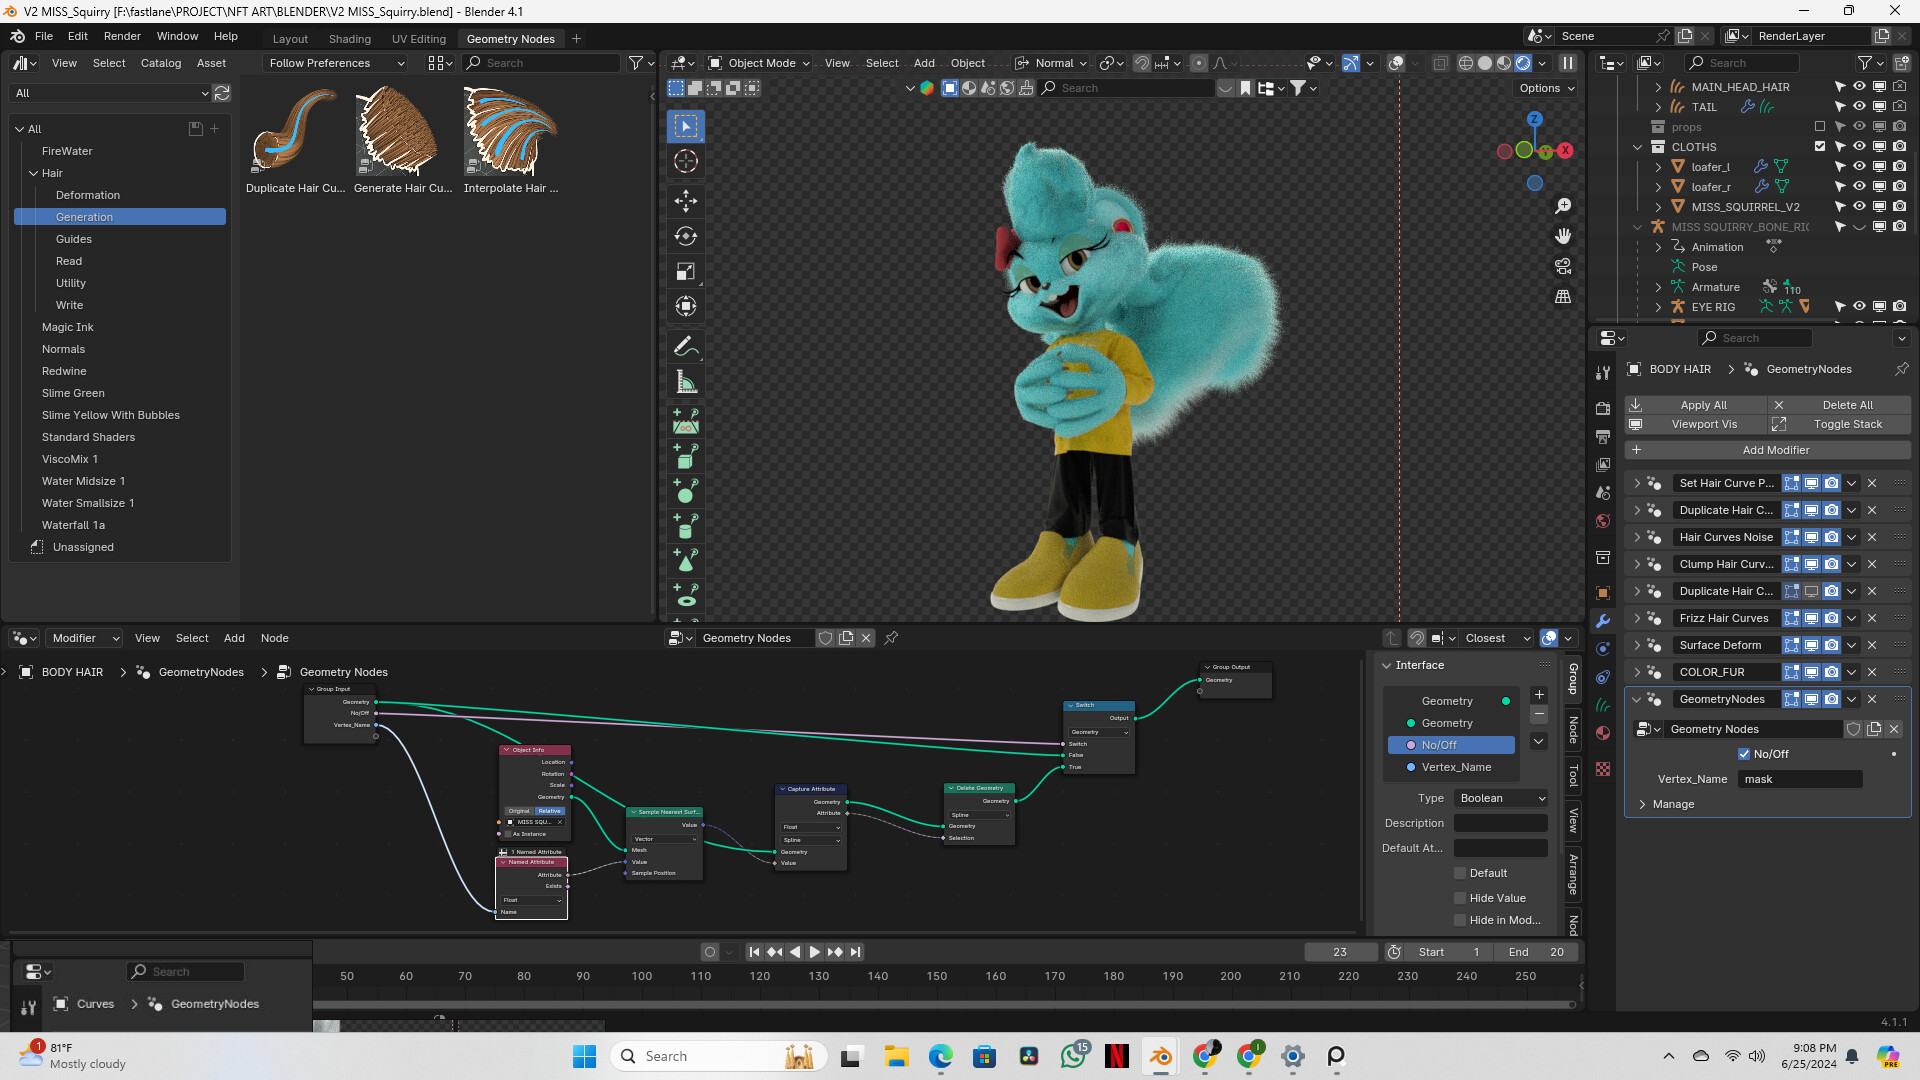Click the current frame field showing 23
The height and width of the screenshot is (1080, 1920).
pyautogui.click(x=1340, y=952)
